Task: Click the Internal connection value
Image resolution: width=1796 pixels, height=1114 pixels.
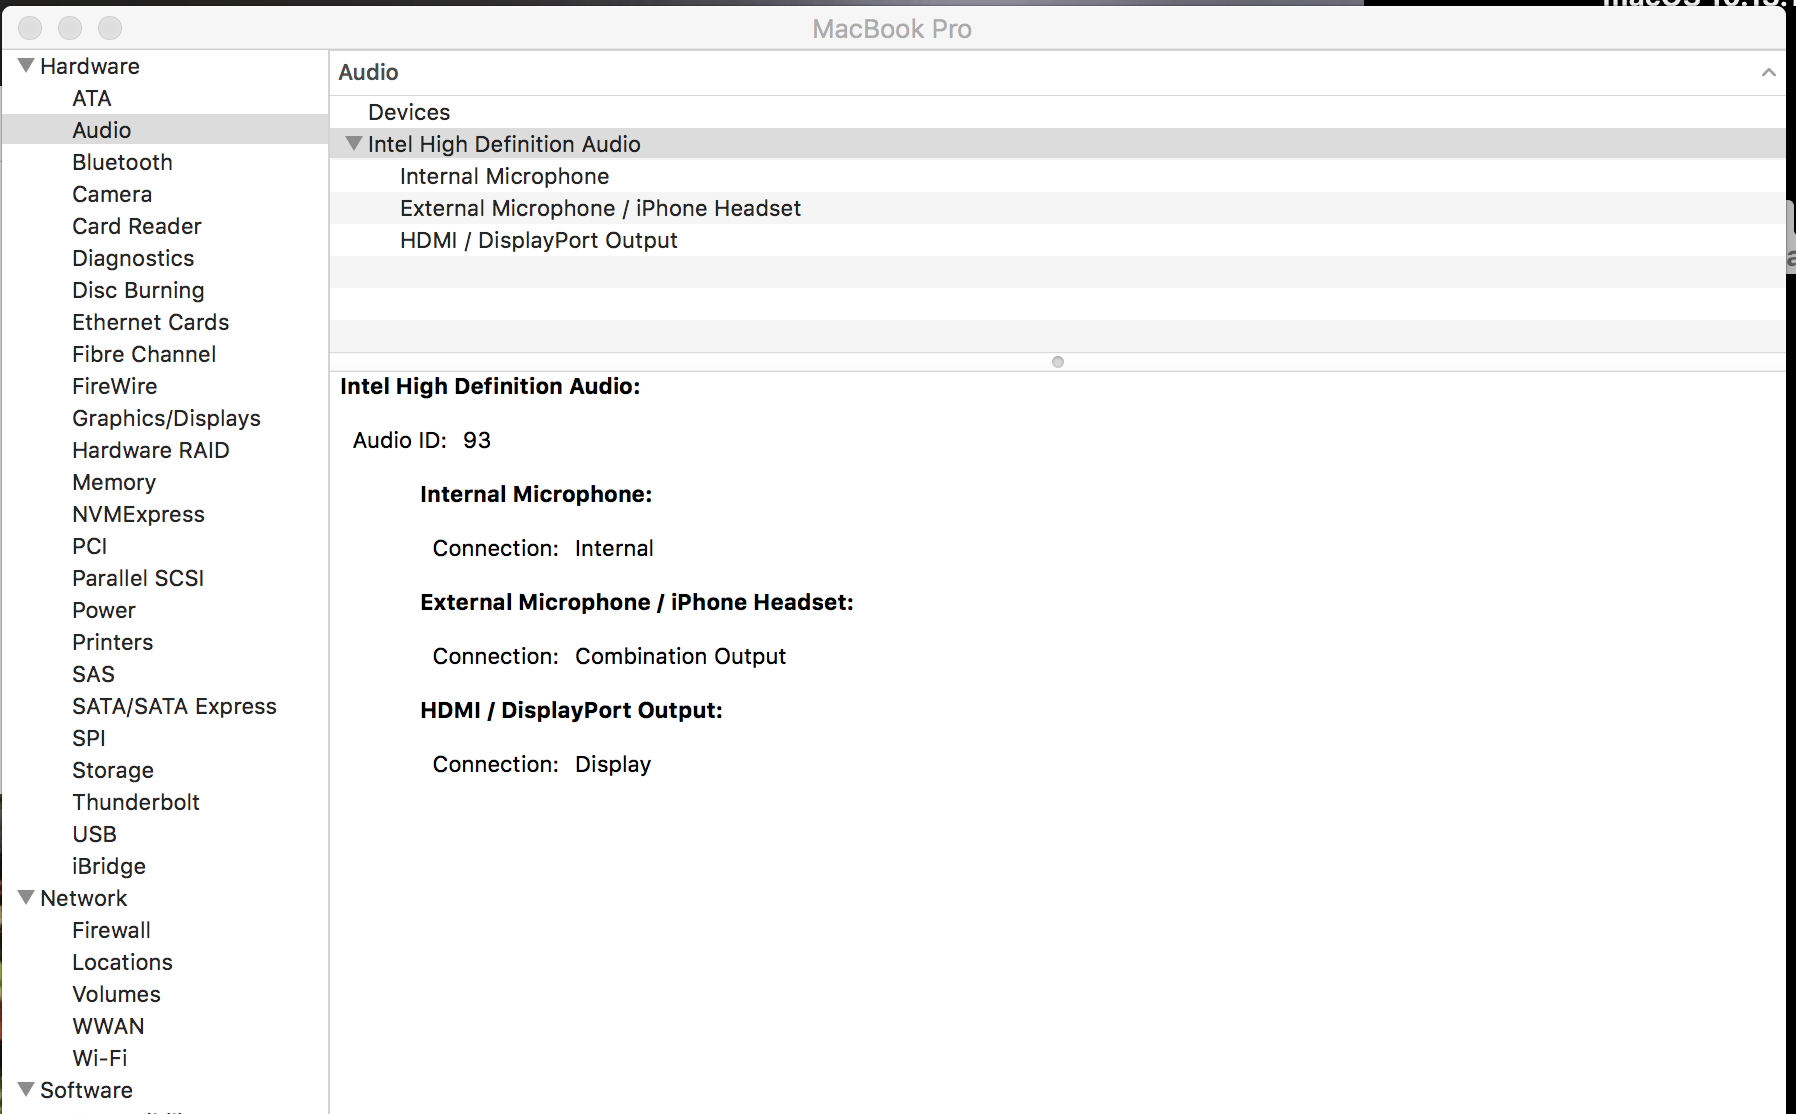Action: pyautogui.click(x=614, y=548)
